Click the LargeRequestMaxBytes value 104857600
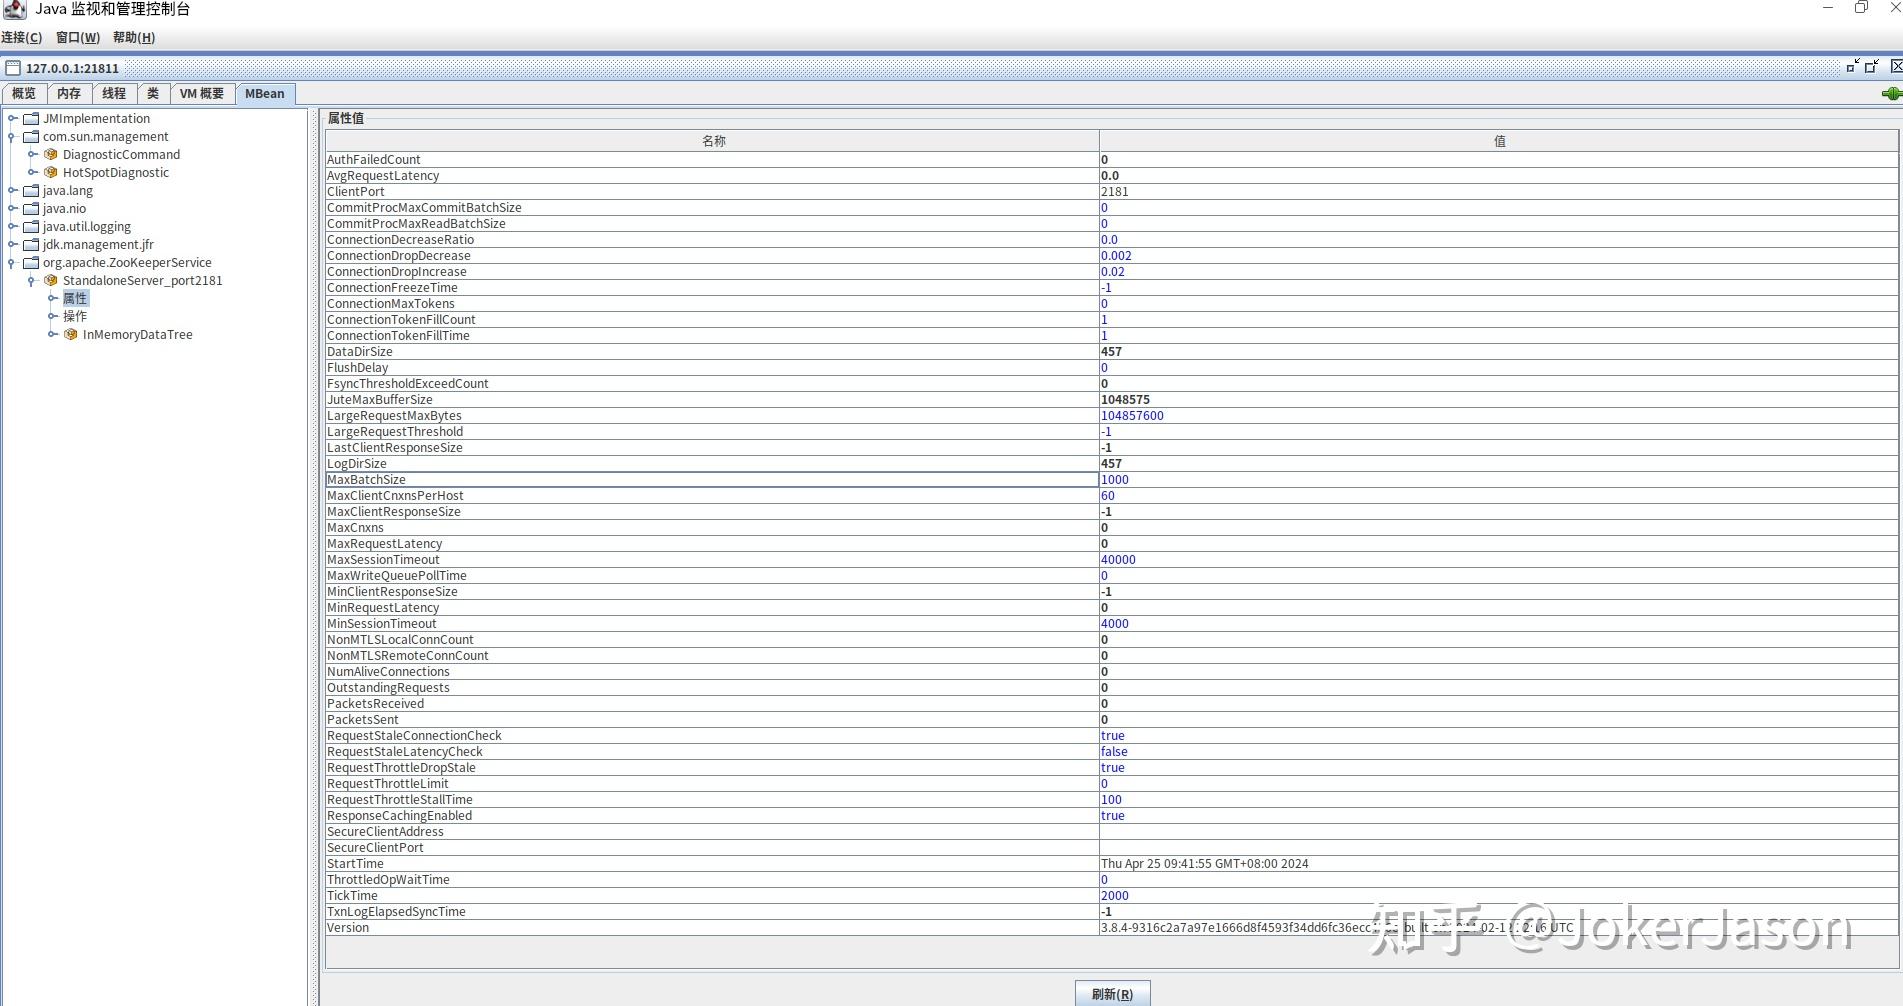 pyautogui.click(x=1132, y=415)
